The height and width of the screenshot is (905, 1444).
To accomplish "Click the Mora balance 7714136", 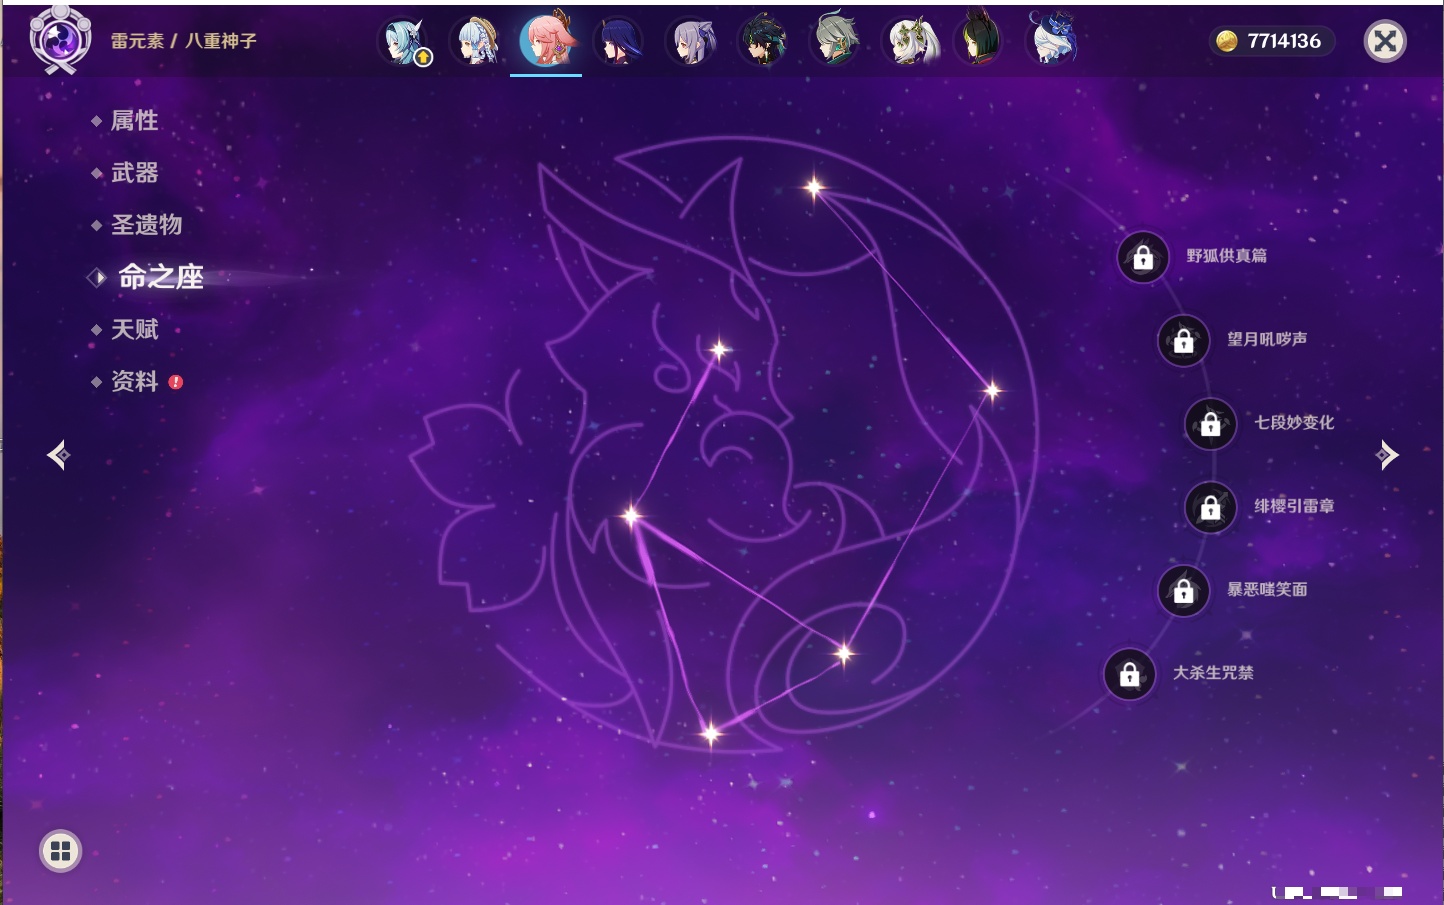I will click(x=1271, y=41).
